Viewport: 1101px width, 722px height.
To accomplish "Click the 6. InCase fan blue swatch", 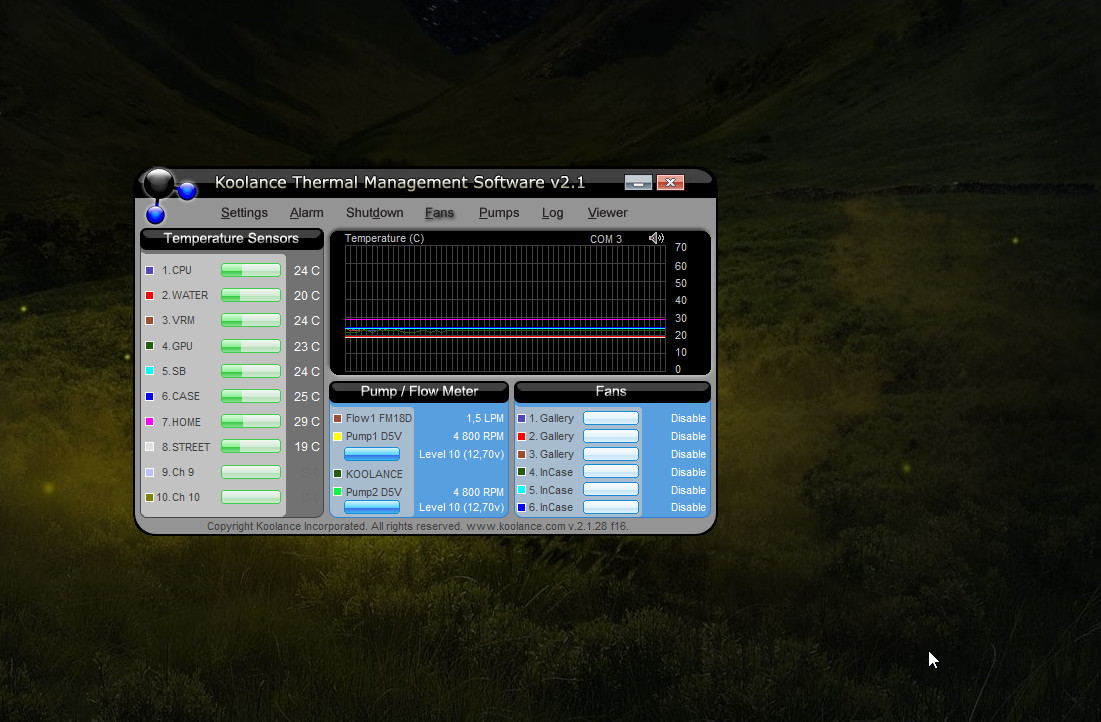I will click(522, 507).
